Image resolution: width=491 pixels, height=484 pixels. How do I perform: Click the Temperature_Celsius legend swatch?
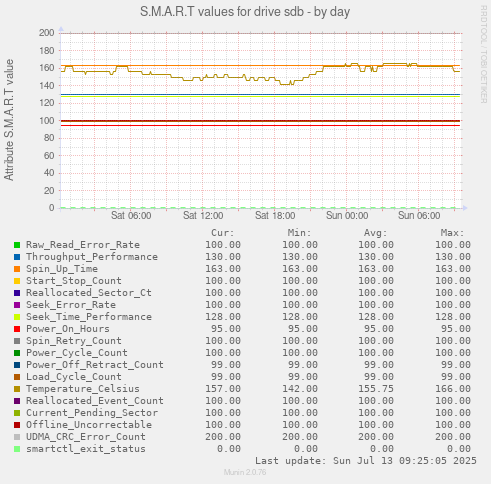[17, 389]
